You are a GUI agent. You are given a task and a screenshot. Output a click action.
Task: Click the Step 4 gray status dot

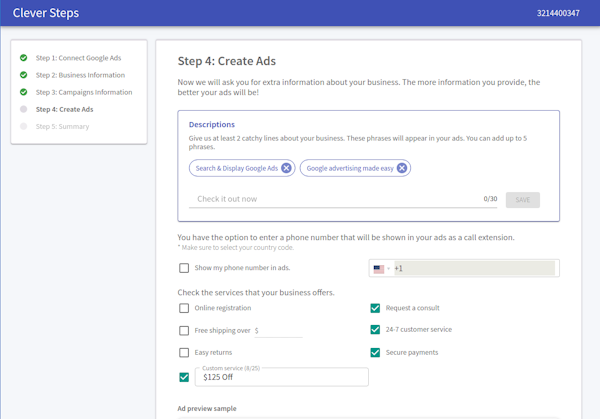pyautogui.click(x=23, y=109)
